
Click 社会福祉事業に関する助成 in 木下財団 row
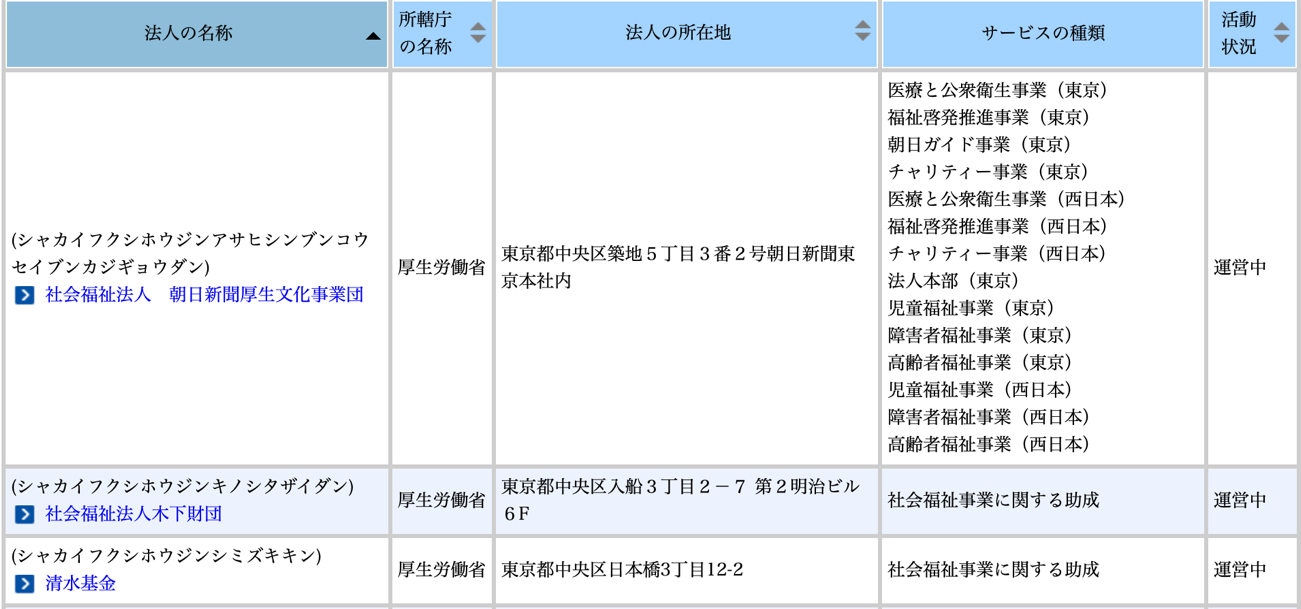coord(994,500)
